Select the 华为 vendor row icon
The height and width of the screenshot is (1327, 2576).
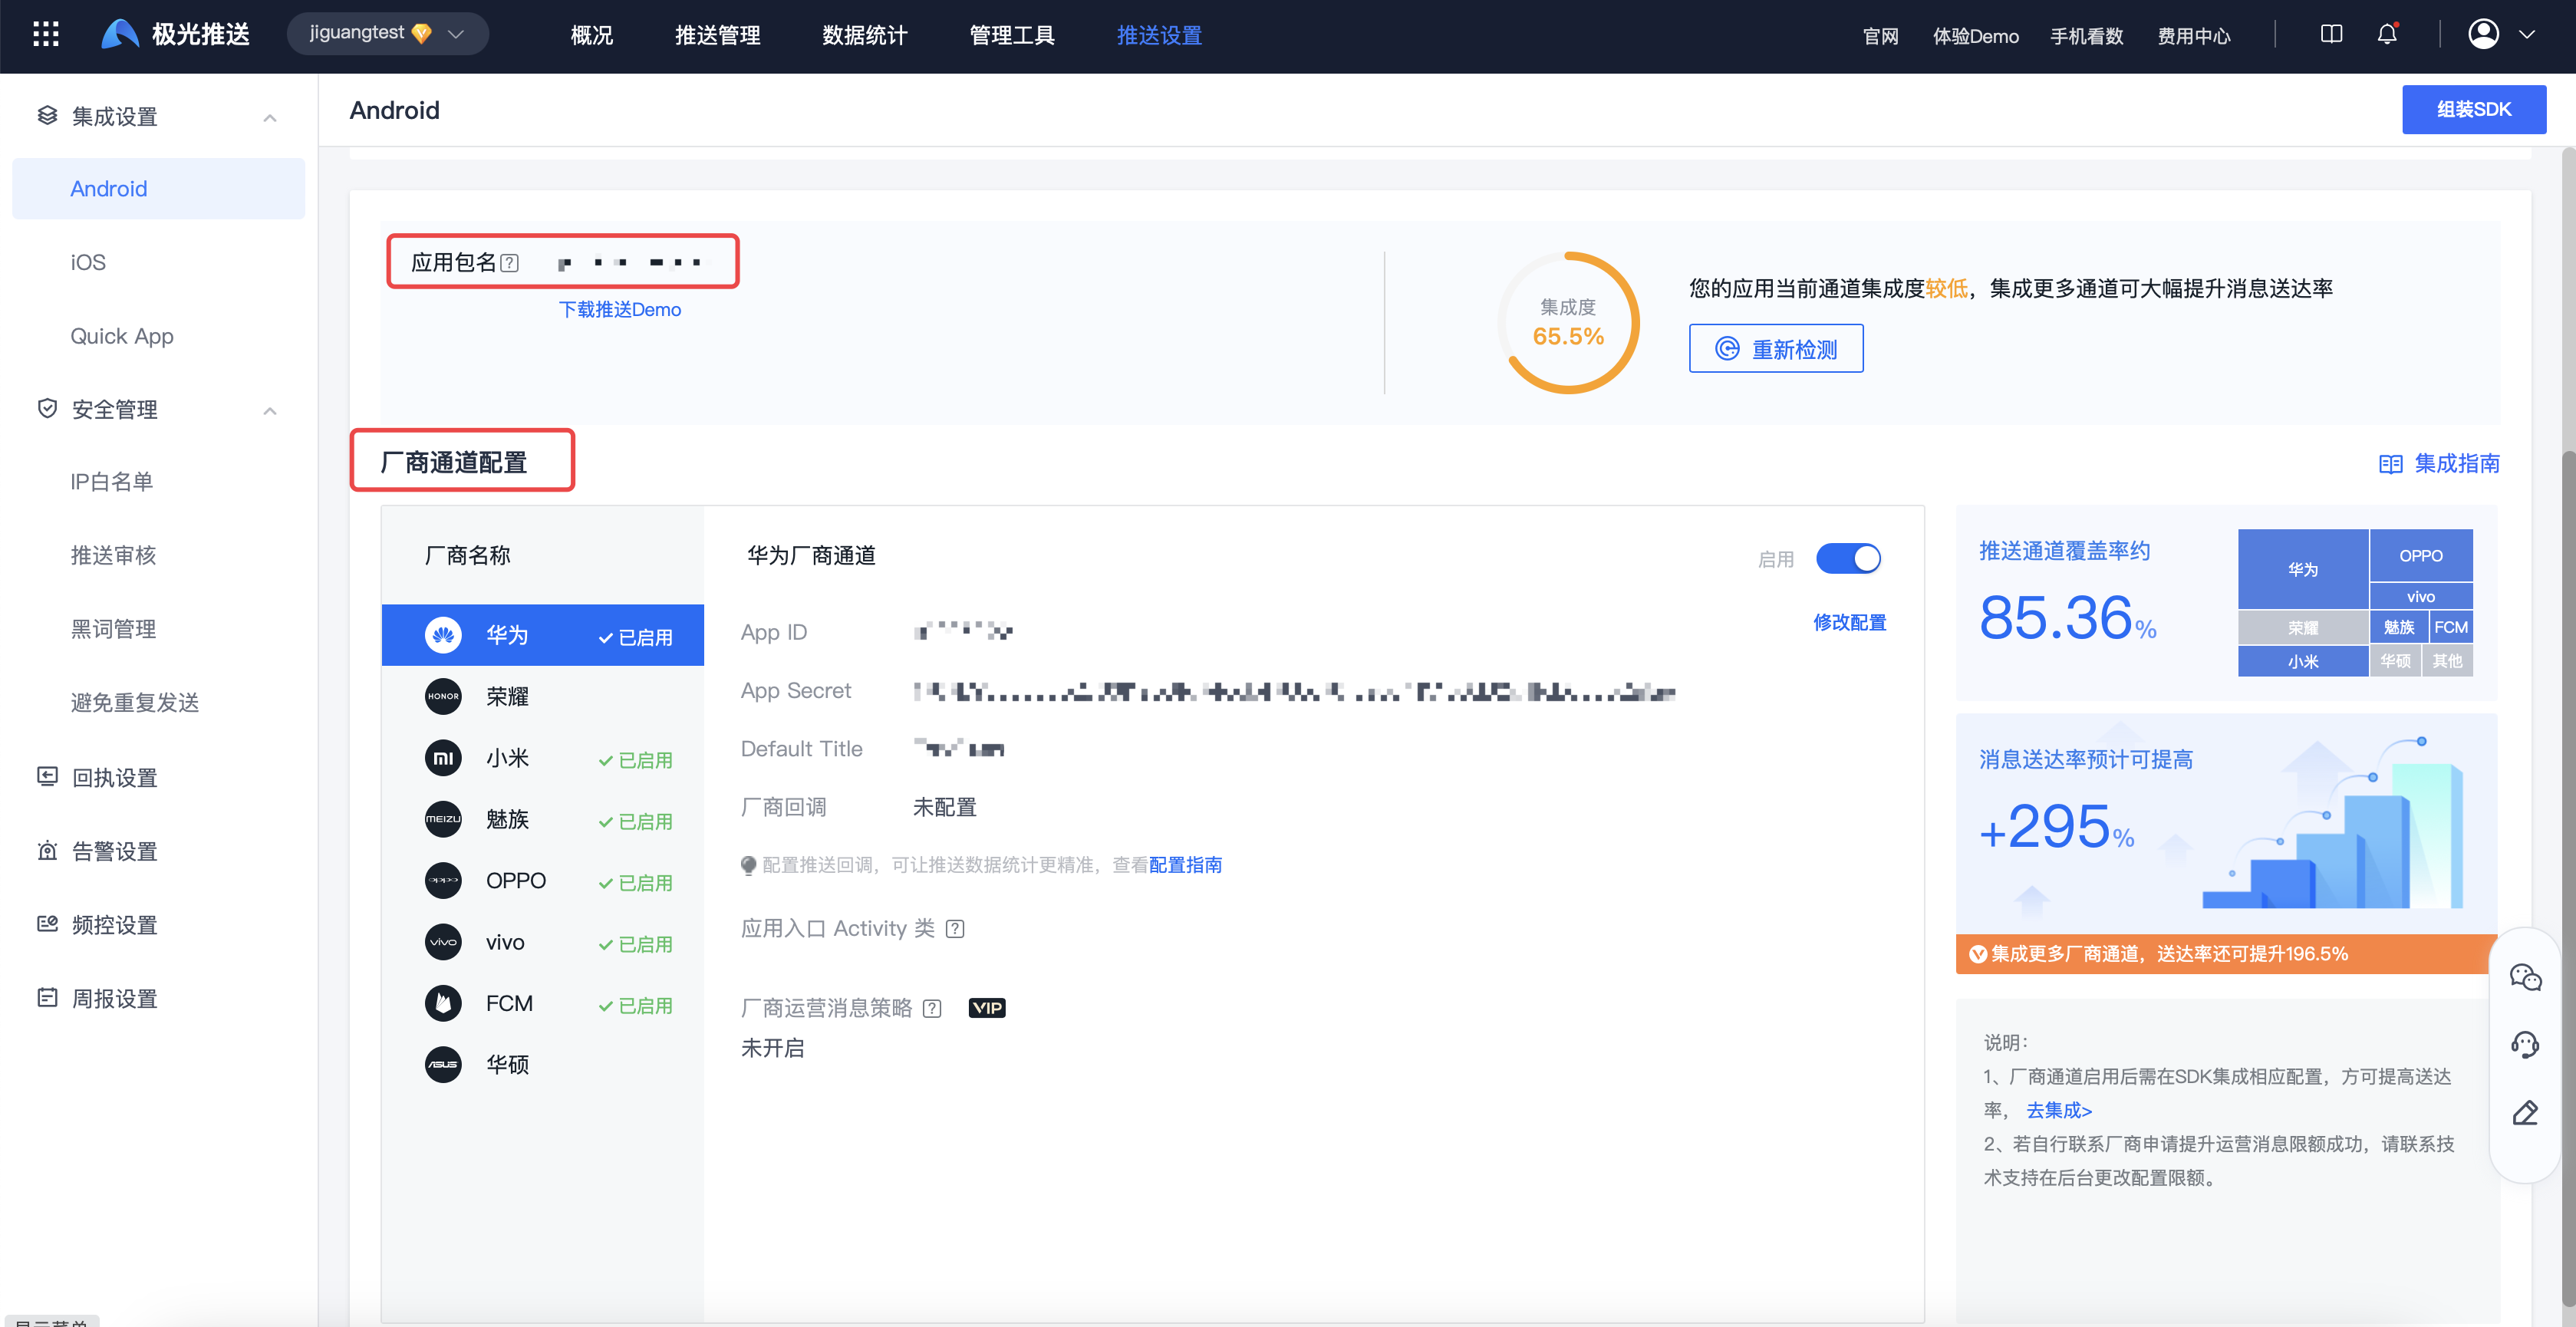(443, 635)
